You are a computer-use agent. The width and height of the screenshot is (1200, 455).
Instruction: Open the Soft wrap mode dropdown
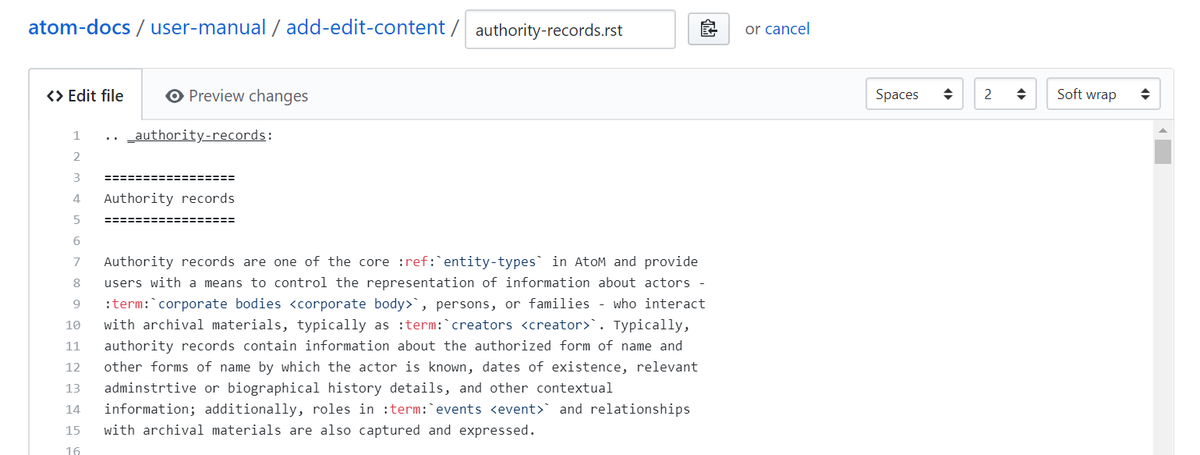1103,94
